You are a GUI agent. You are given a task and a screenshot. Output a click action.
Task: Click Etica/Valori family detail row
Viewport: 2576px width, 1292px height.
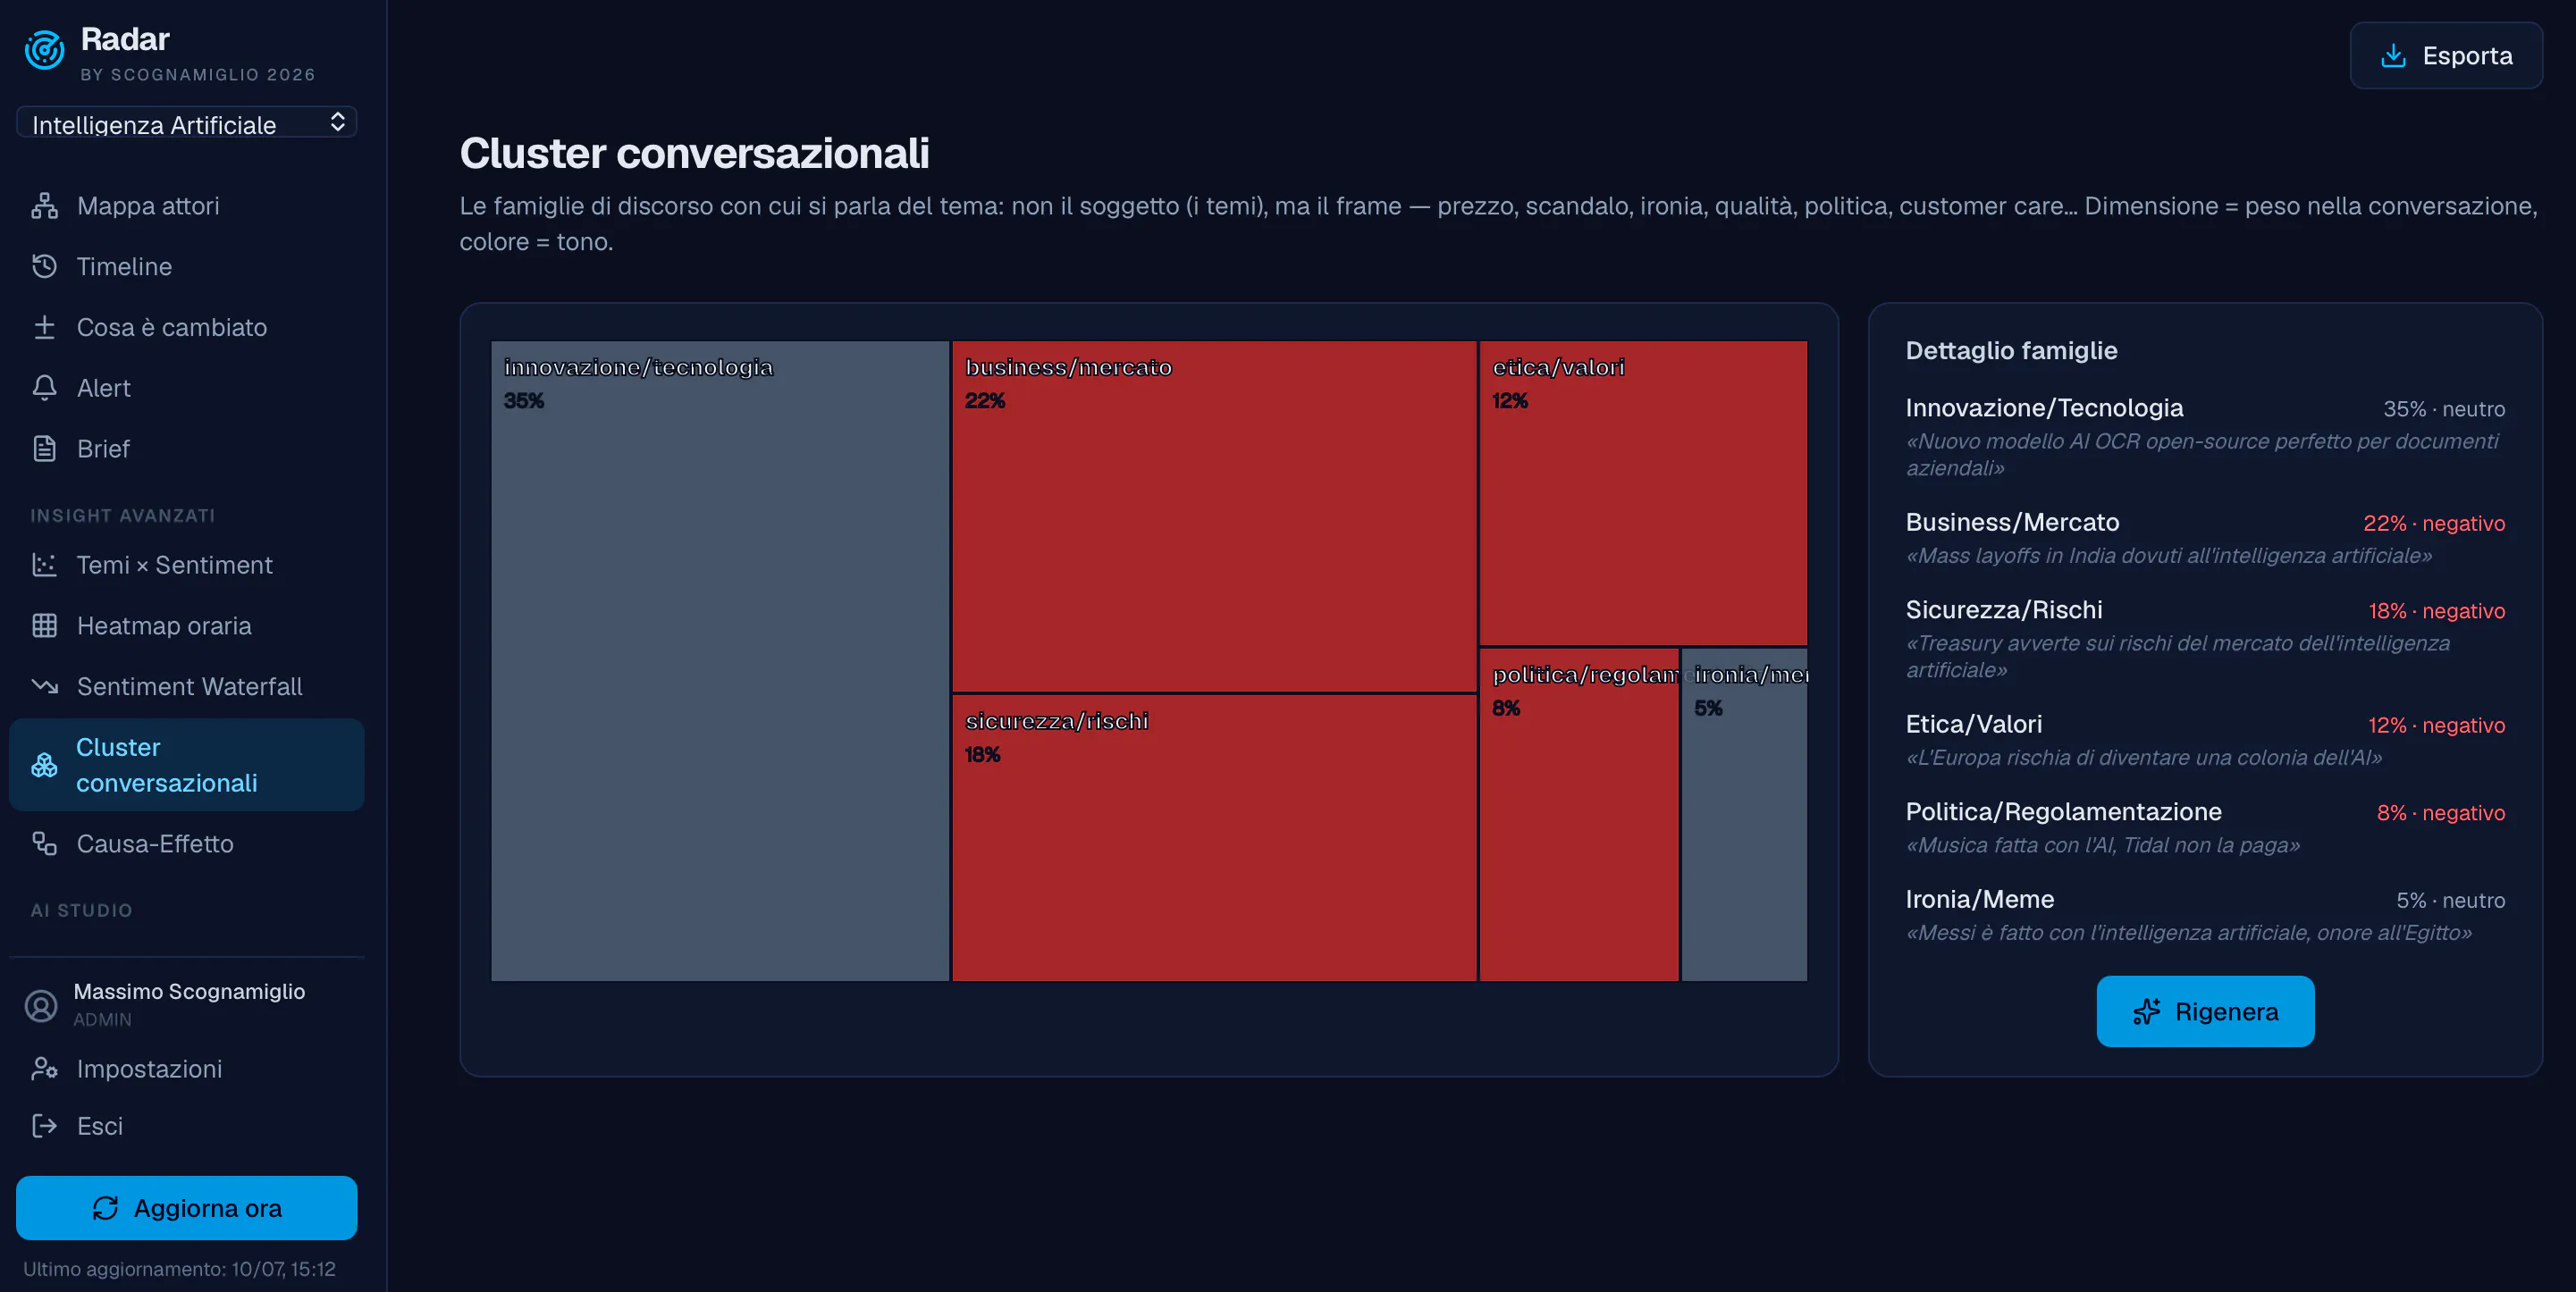click(x=2205, y=740)
